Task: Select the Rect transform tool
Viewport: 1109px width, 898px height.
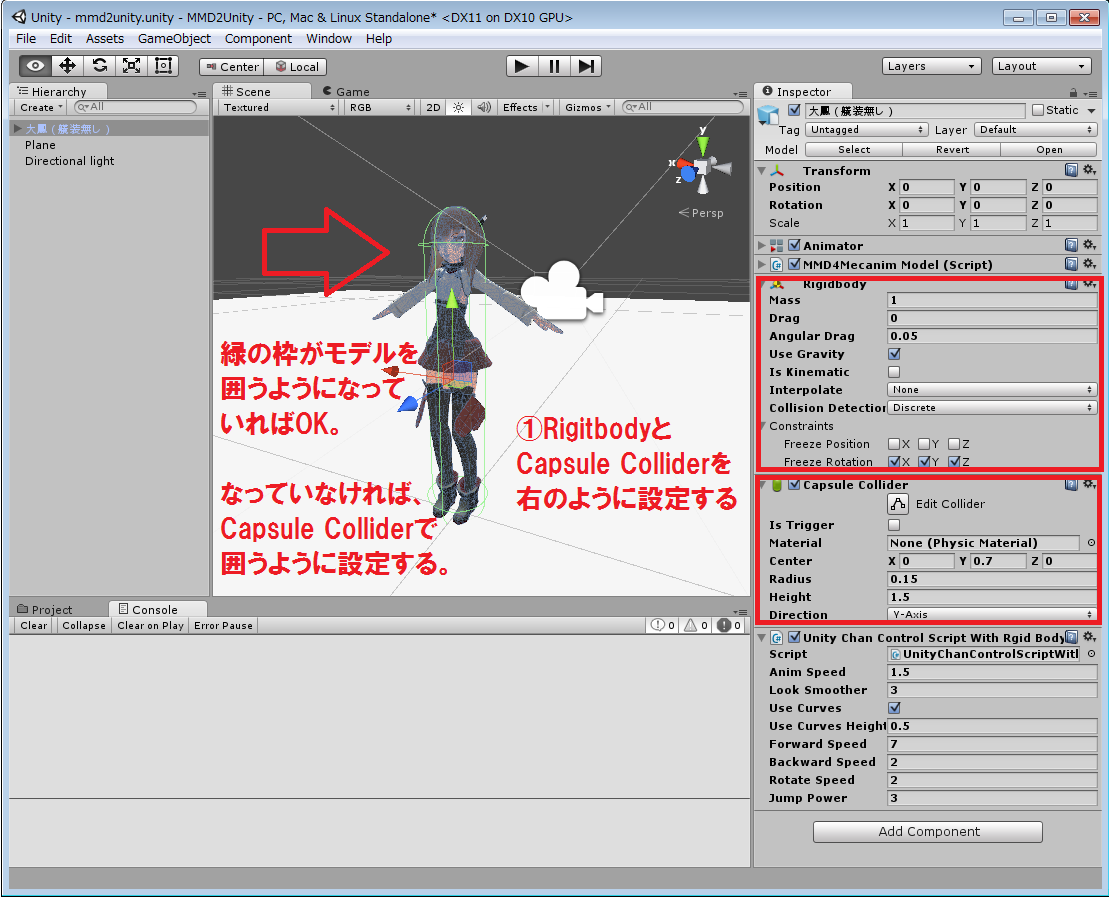Action: pyautogui.click(x=163, y=66)
